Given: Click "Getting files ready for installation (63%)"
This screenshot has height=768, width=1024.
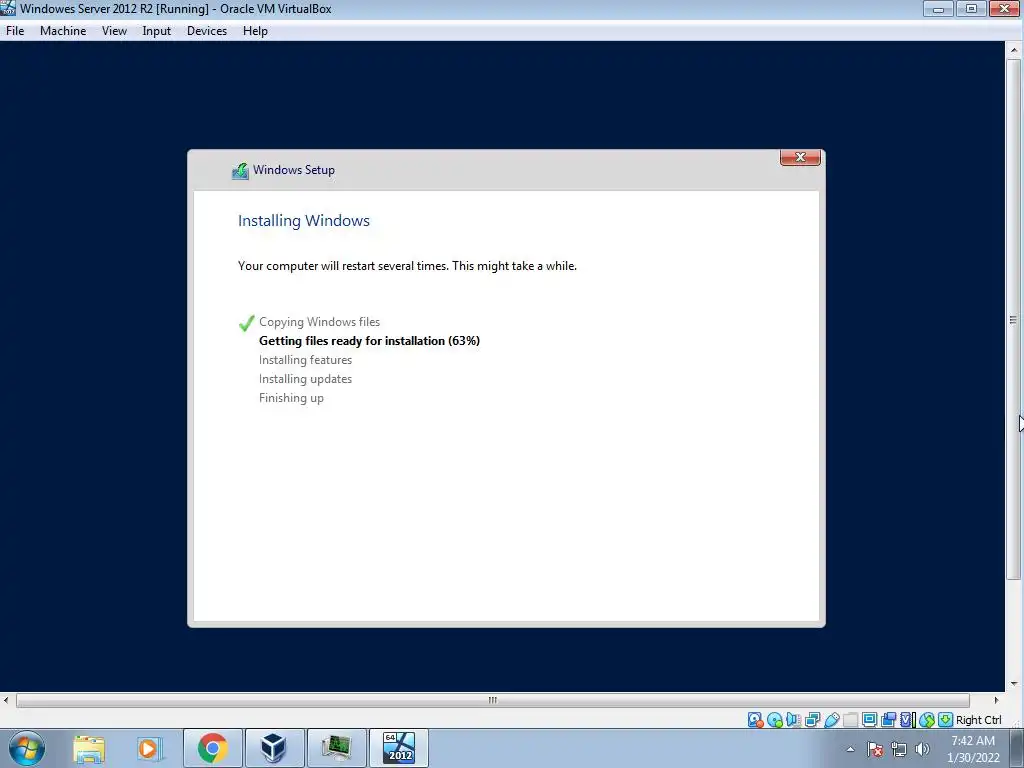Looking at the screenshot, I should (369, 341).
